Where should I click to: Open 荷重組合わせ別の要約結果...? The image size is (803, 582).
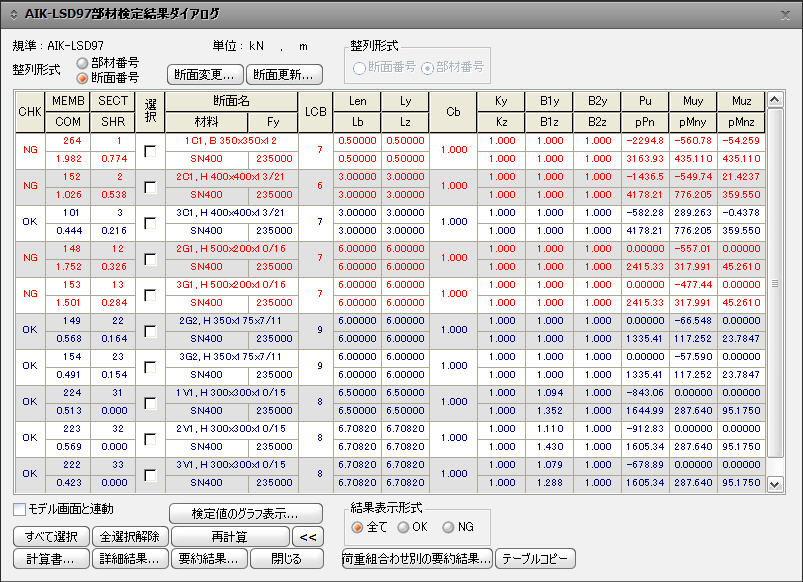pyautogui.click(x=417, y=559)
